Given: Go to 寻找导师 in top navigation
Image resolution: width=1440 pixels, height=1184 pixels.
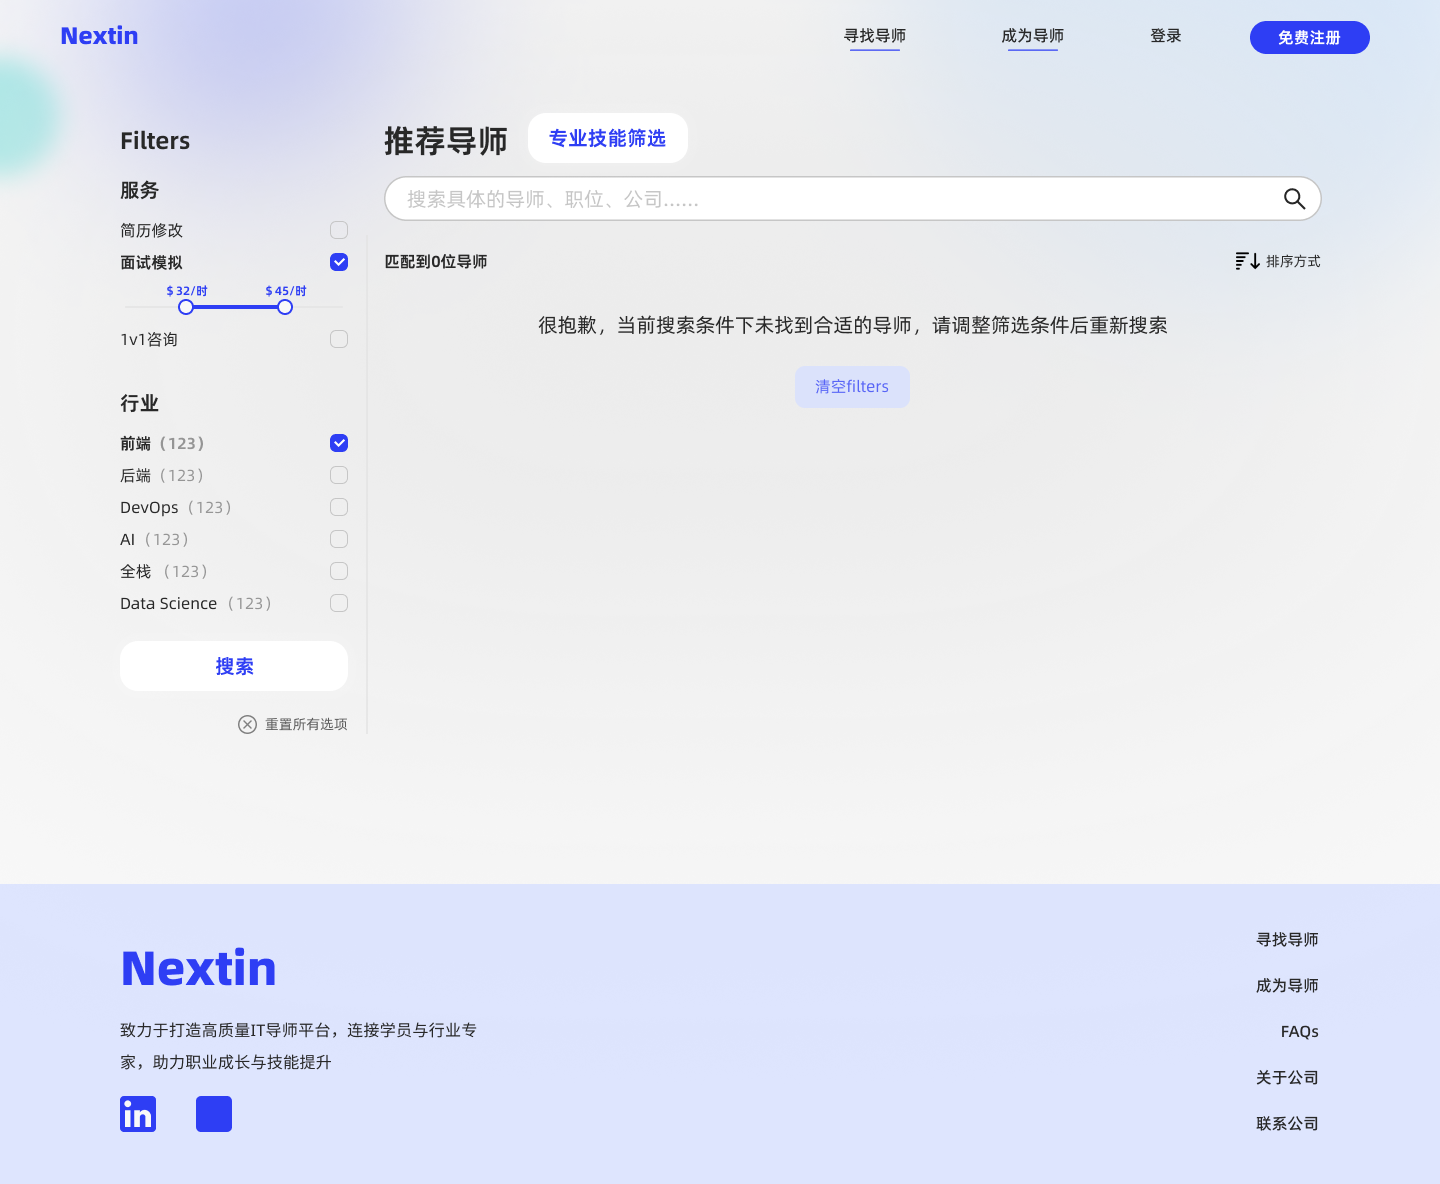Looking at the screenshot, I should click(x=874, y=36).
